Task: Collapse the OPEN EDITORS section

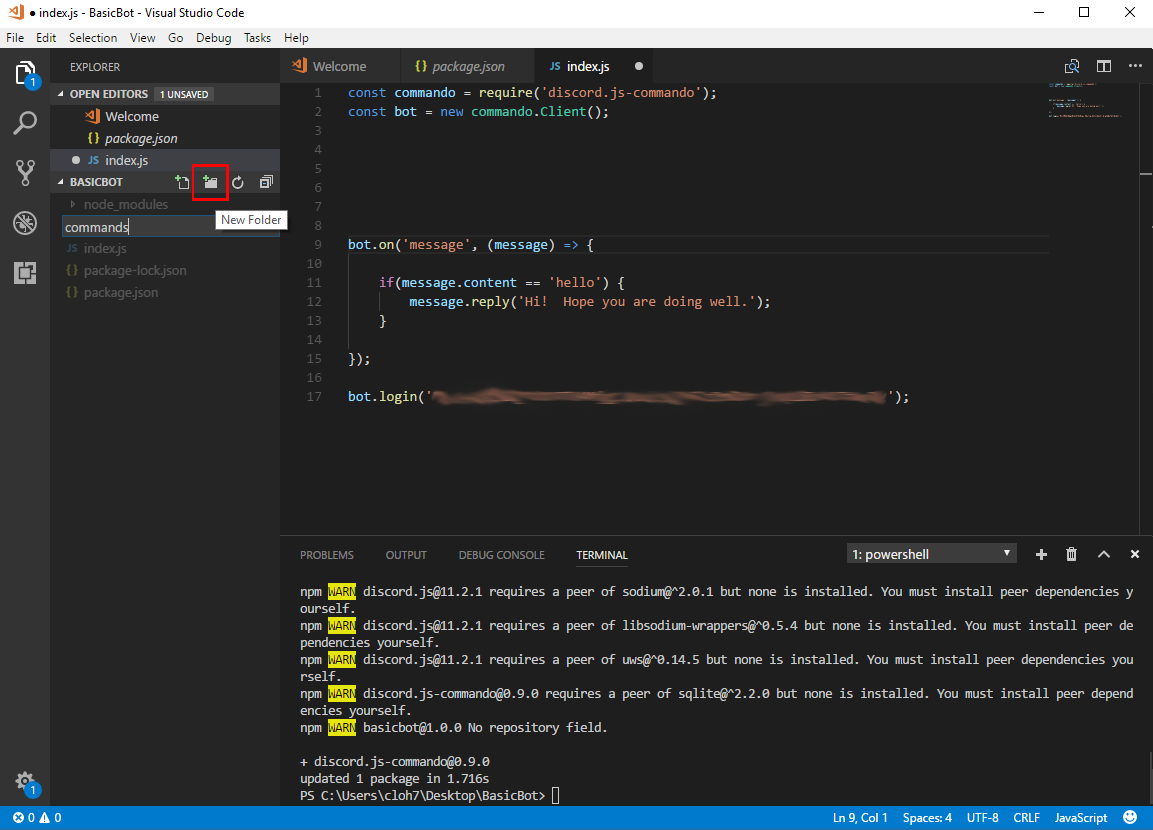Action: (x=61, y=94)
